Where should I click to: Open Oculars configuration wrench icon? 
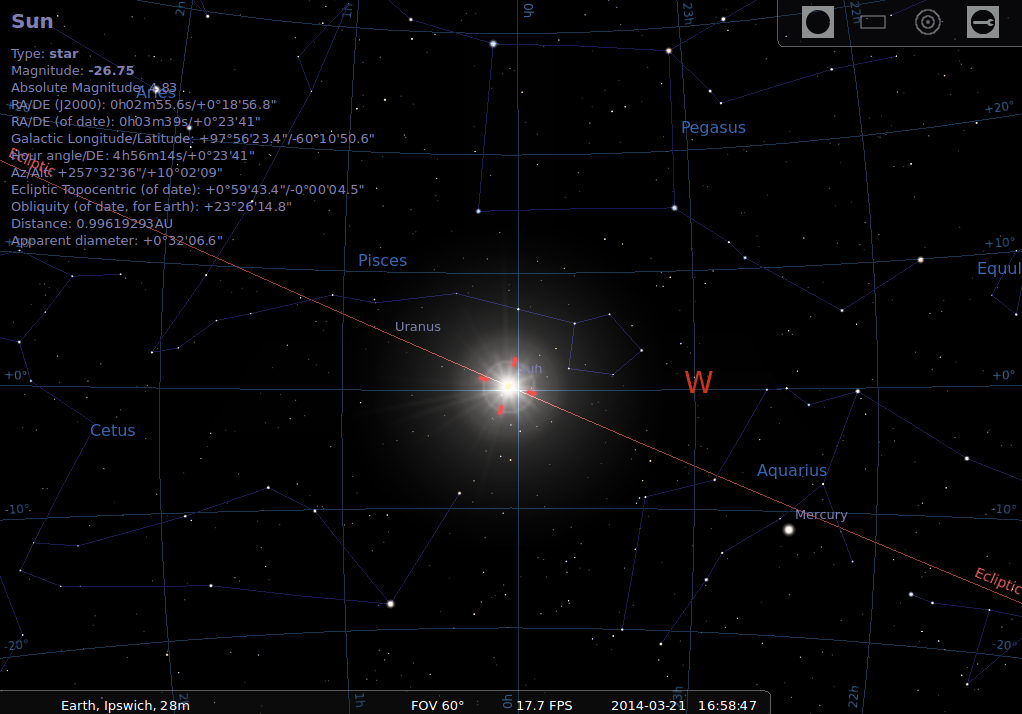click(x=983, y=22)
